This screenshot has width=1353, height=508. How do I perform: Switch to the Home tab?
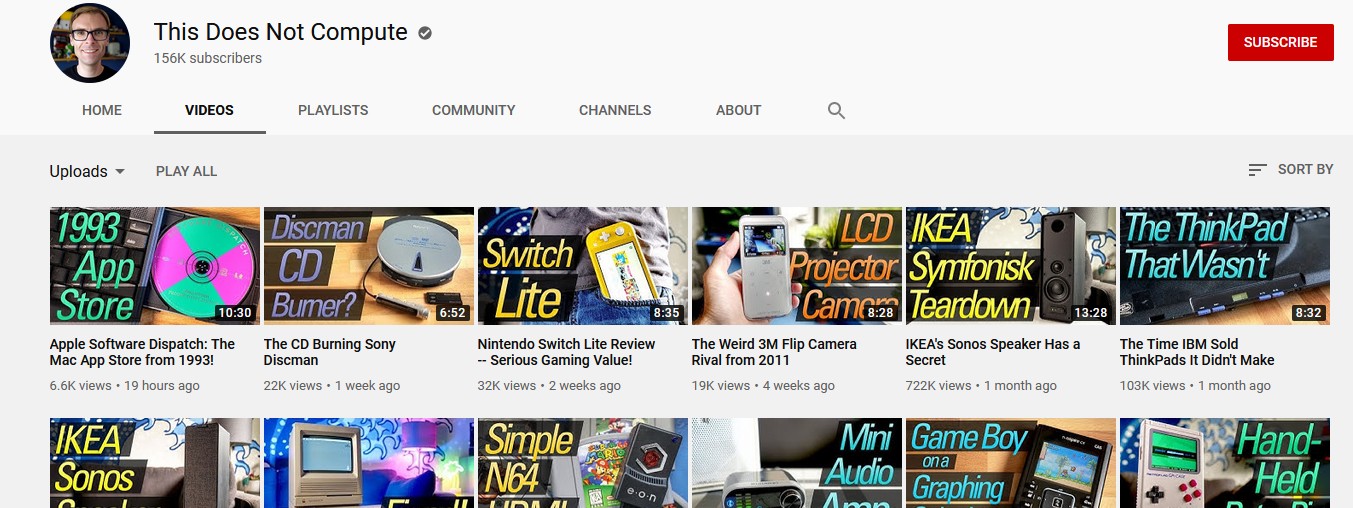pos(102,110)
